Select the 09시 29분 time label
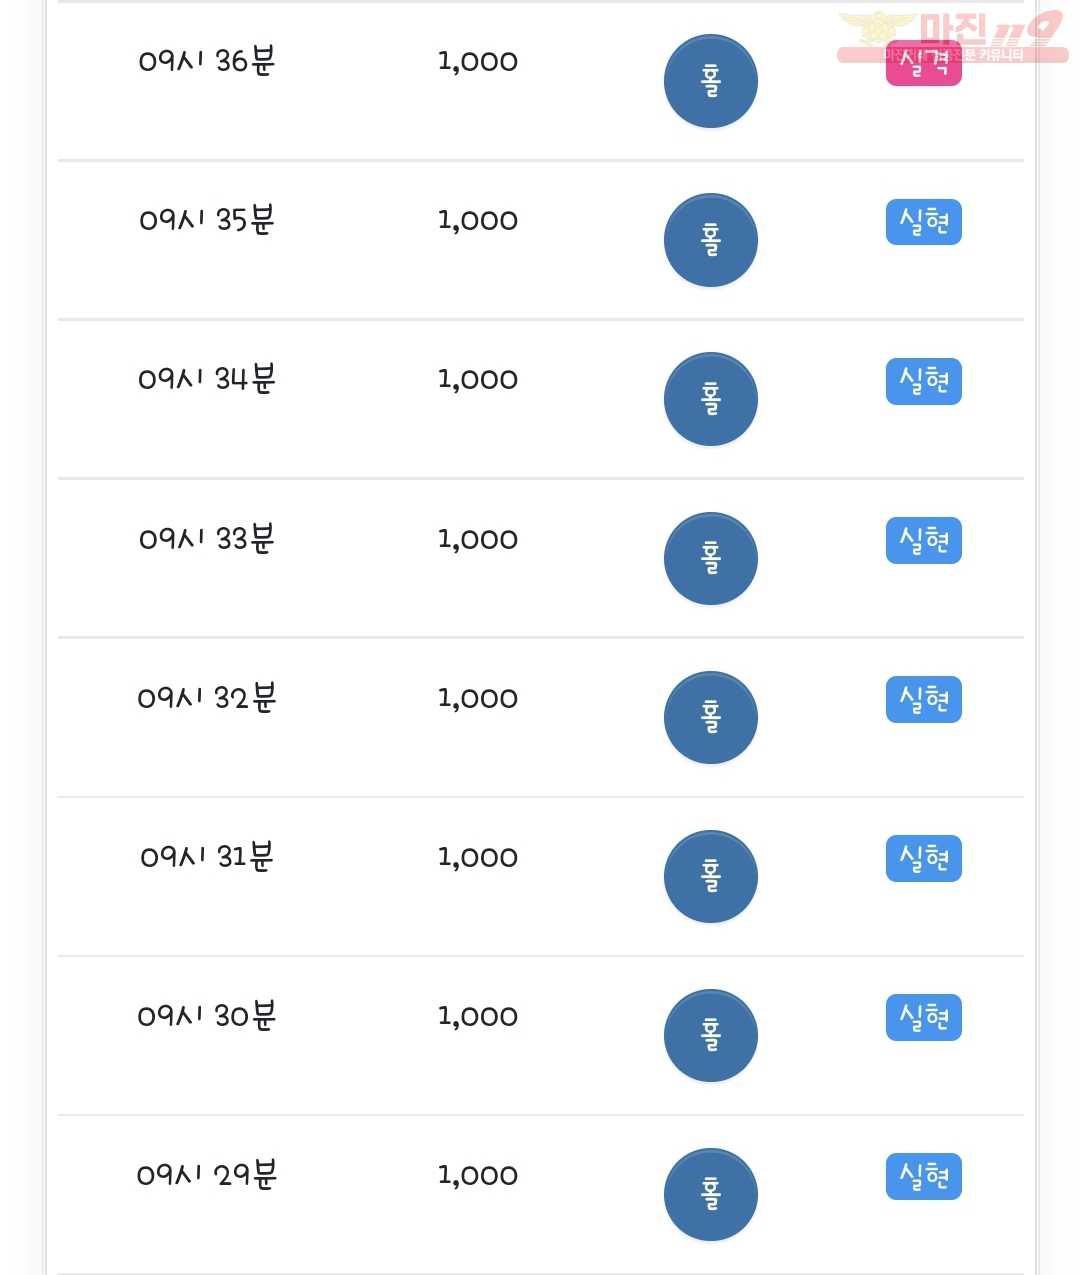Image resolution: width=1080 pixels, height=1275 pixels. 207,1174
